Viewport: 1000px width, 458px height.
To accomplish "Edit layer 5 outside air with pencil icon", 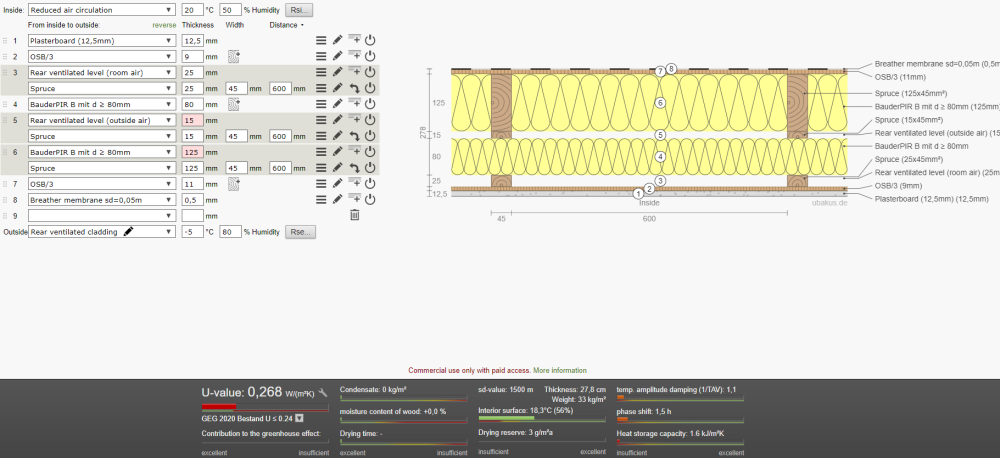I will point(337,120).
